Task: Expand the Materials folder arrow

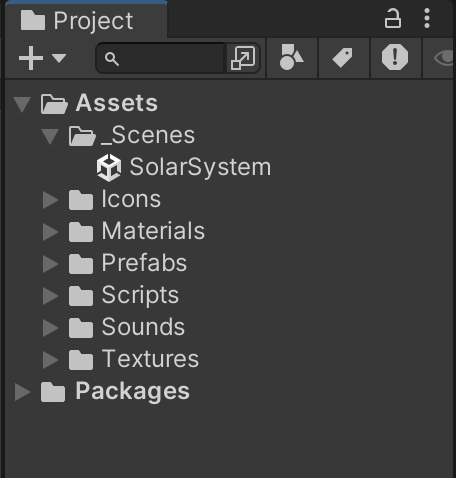Action: pos(50,231)
